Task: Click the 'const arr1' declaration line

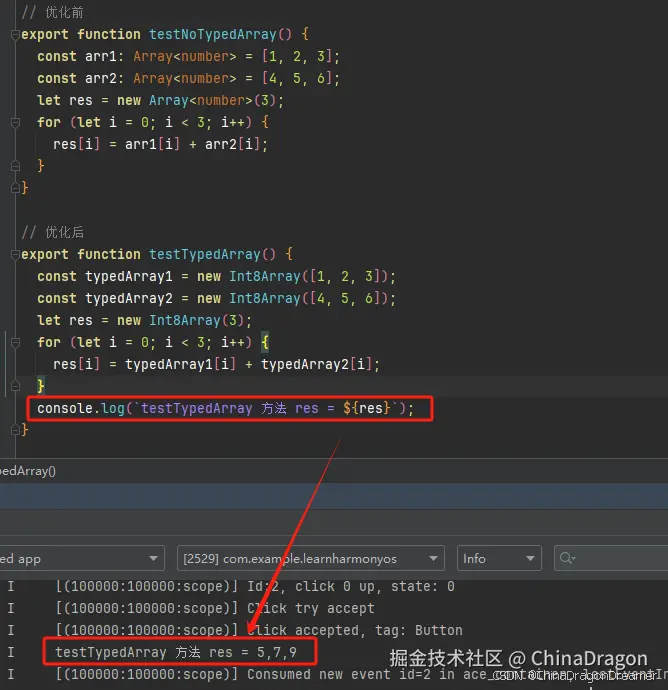Action: click(188, 56)
